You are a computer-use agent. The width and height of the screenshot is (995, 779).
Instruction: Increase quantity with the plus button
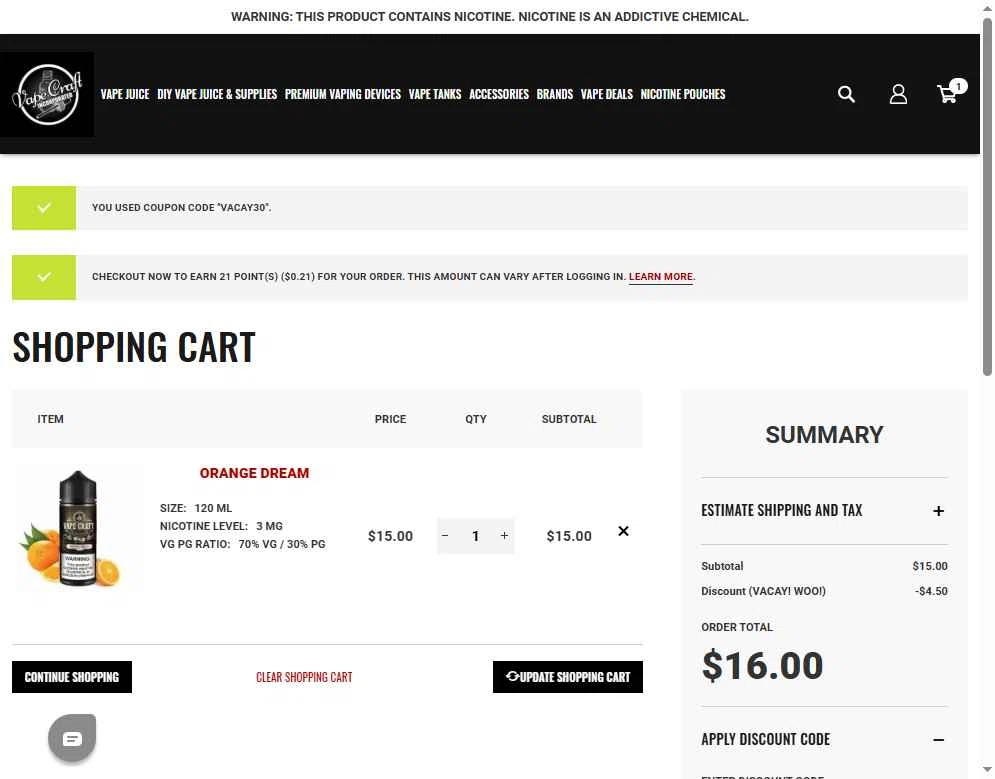(x=504, y=536)
